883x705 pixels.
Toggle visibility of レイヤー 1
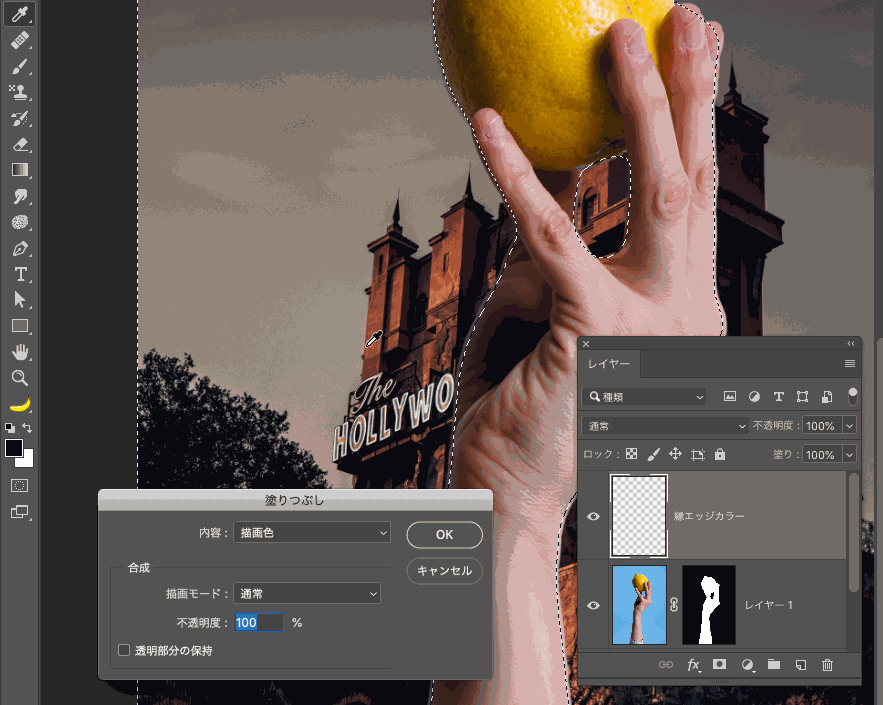pyautogui.click(x=594, y=605)
